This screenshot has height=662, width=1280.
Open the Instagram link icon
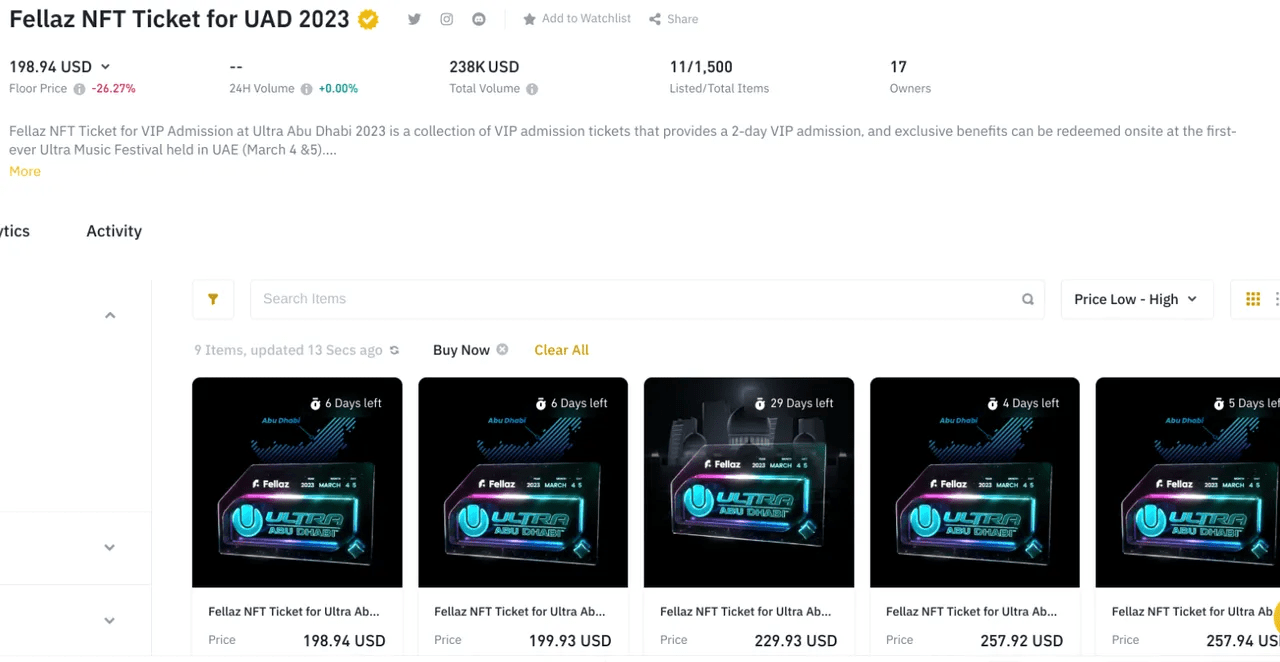click(x=447, y=19)
